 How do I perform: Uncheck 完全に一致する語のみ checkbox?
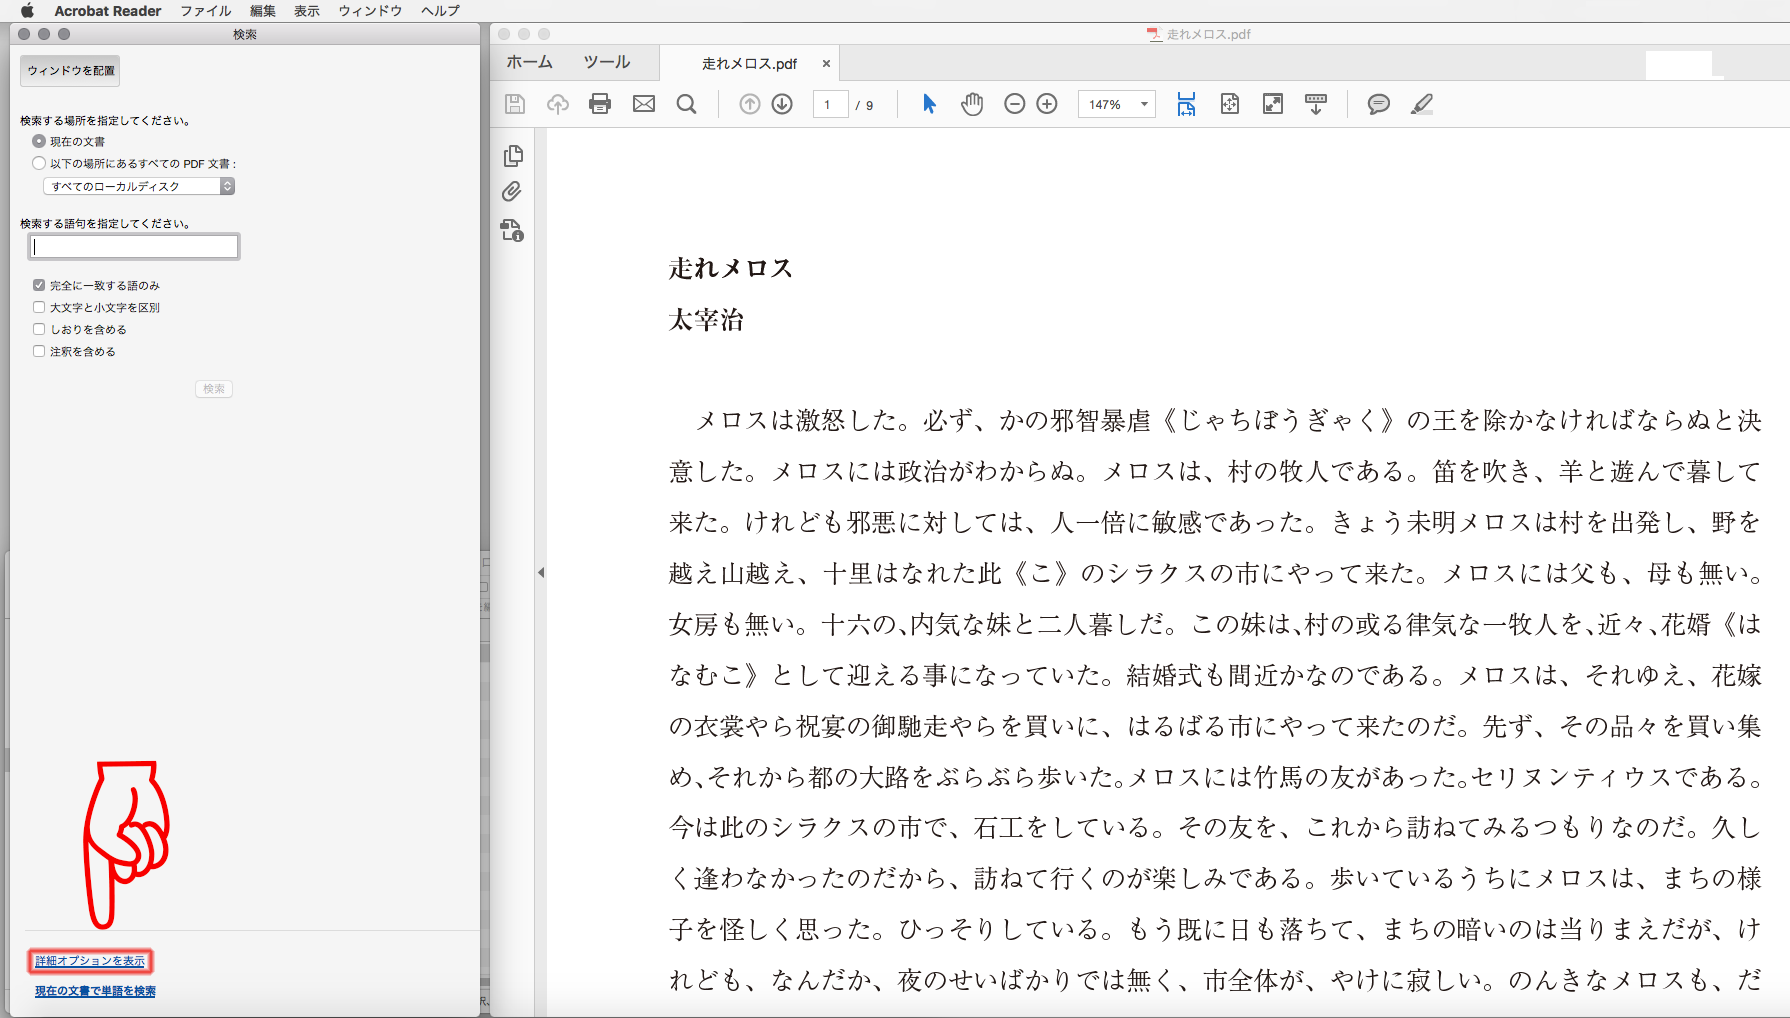coord(39,285)
